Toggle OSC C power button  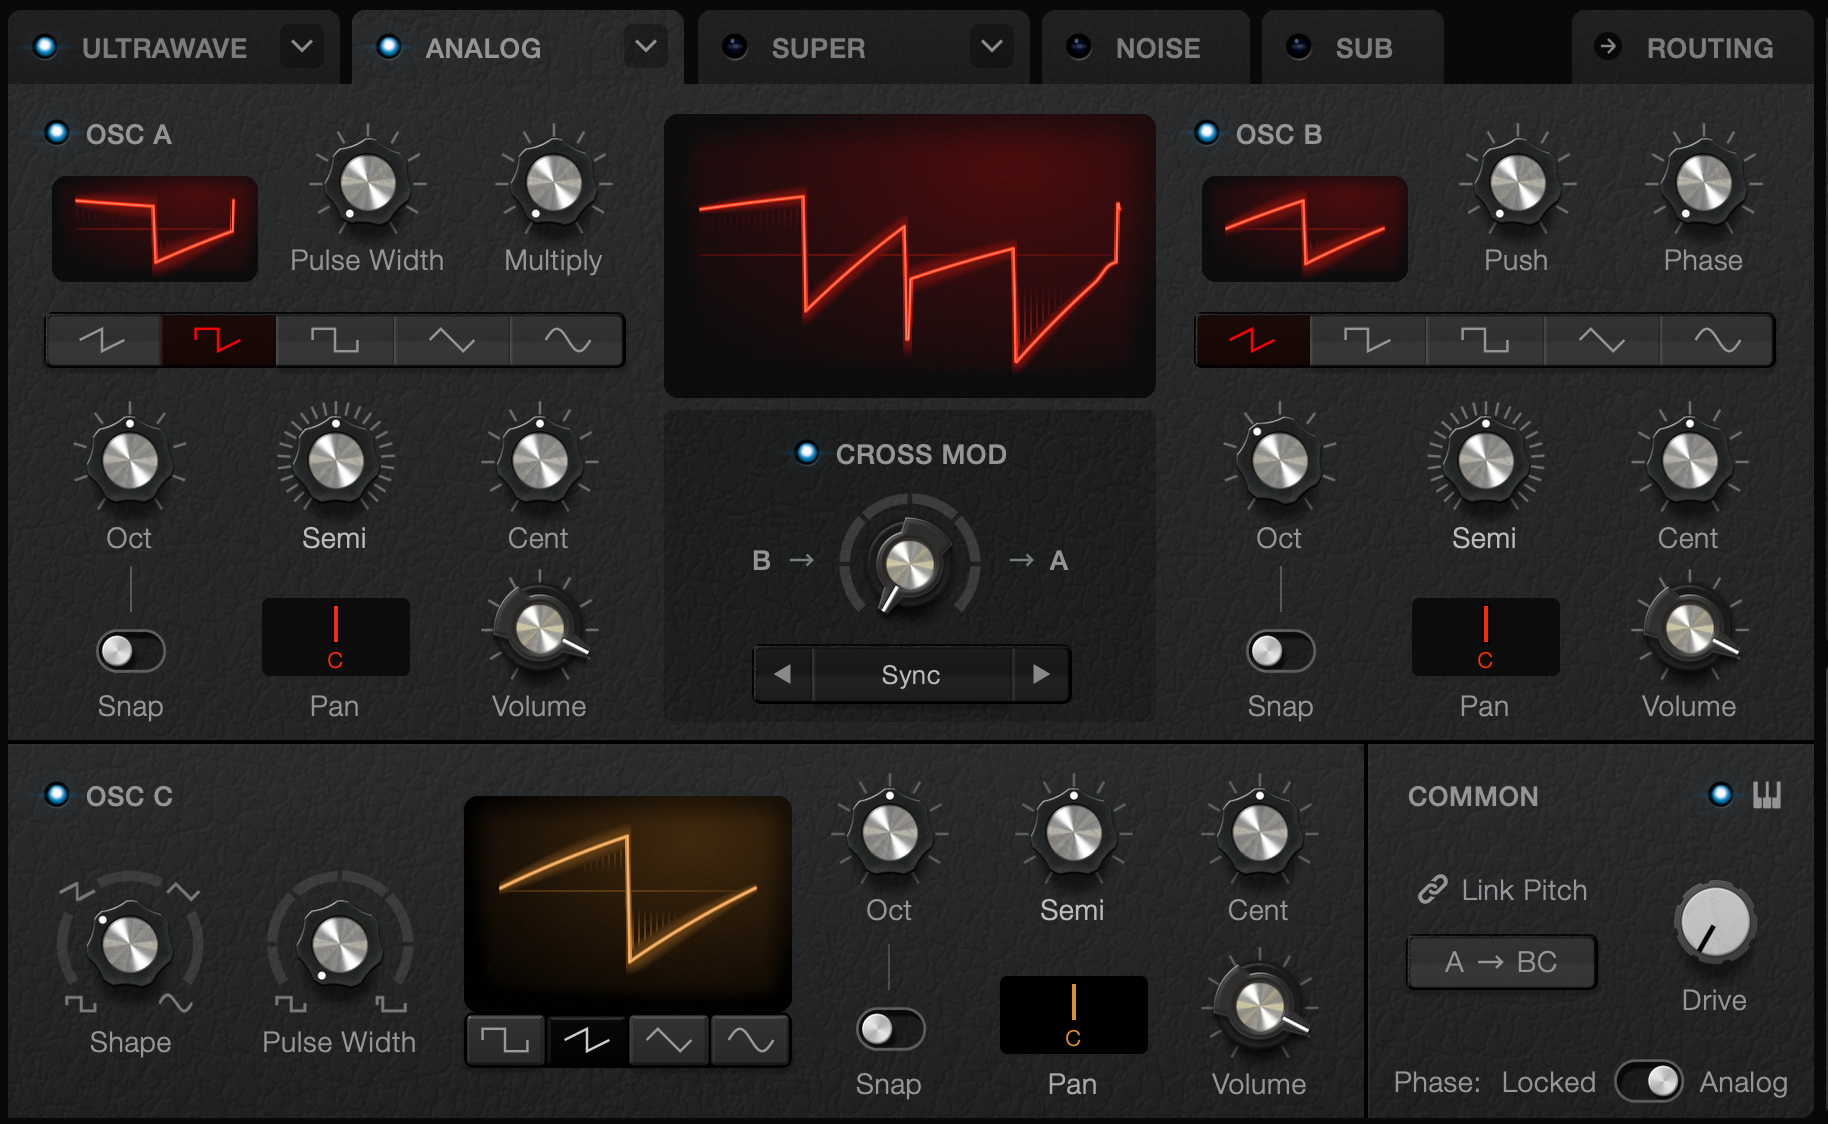(x=57, y=794)
